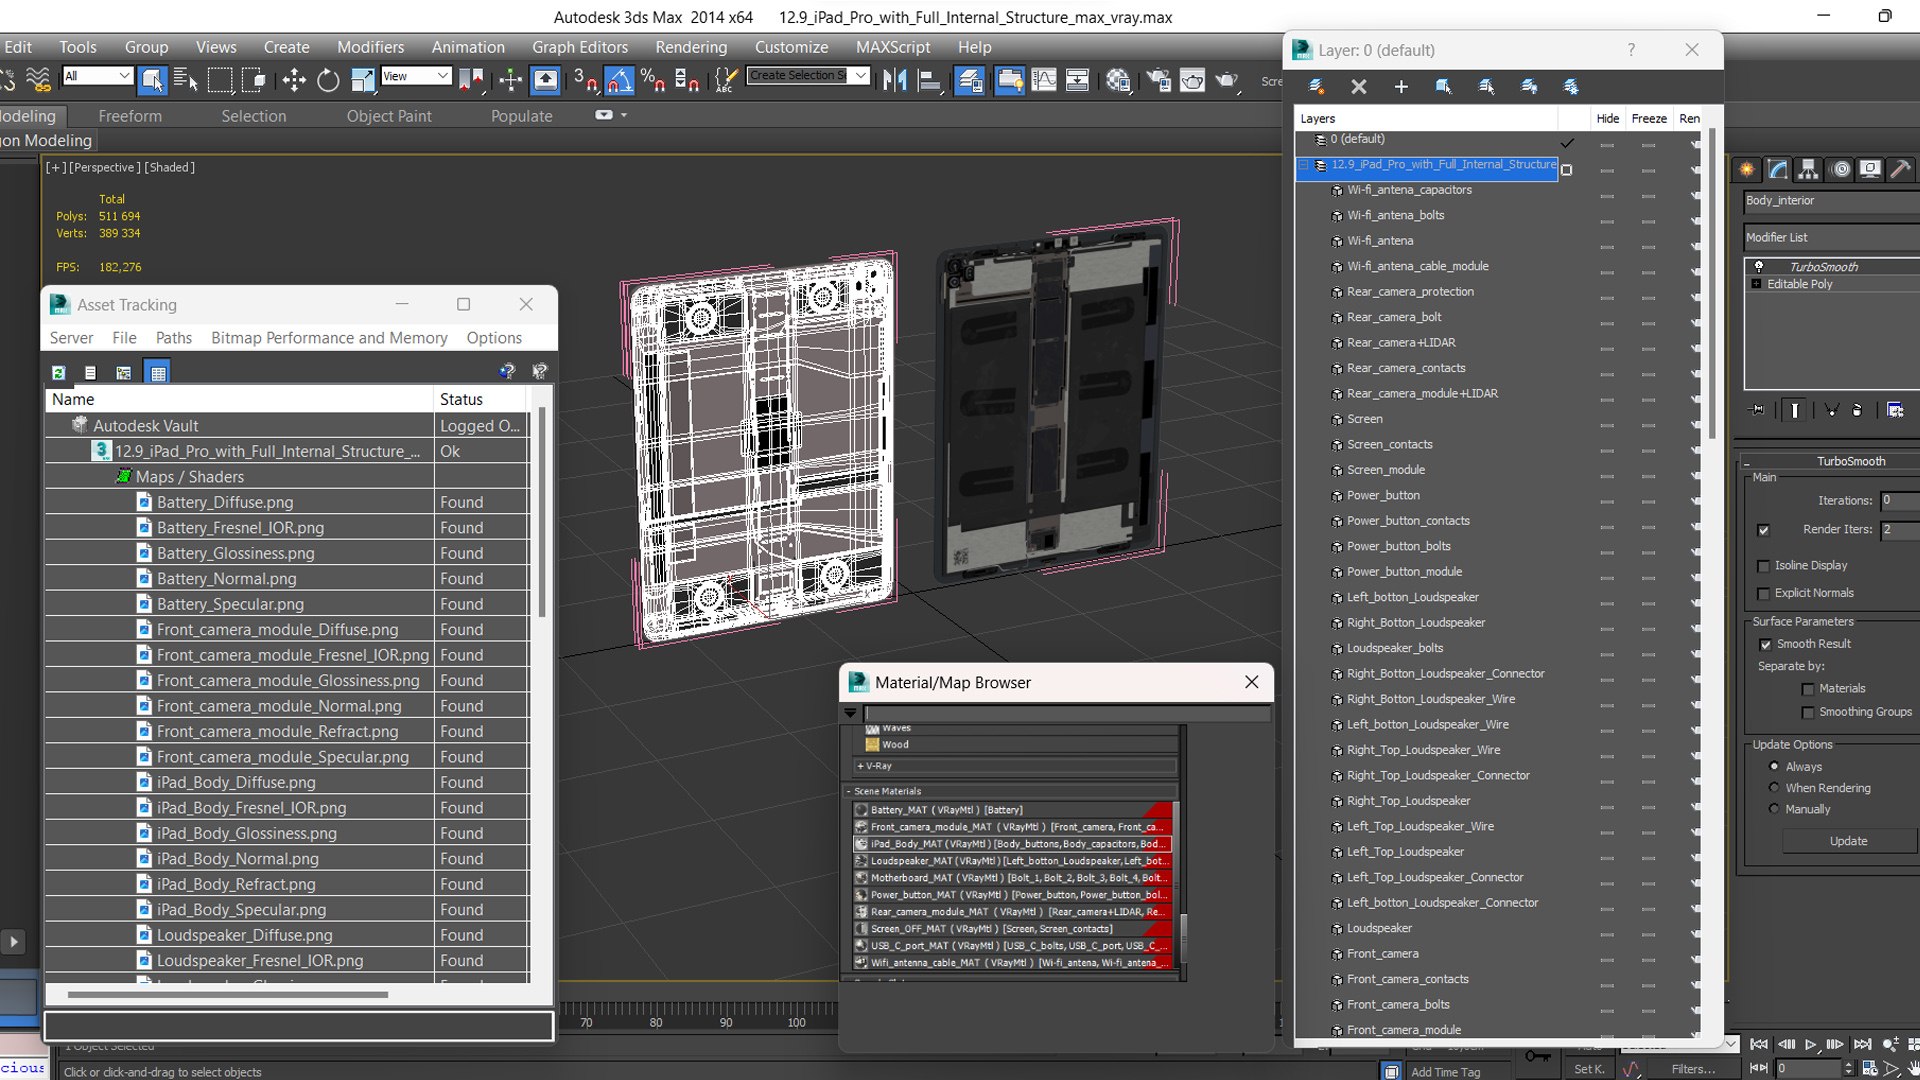
Task: Click the Align tool icon
Action: (x=929, y=80)
